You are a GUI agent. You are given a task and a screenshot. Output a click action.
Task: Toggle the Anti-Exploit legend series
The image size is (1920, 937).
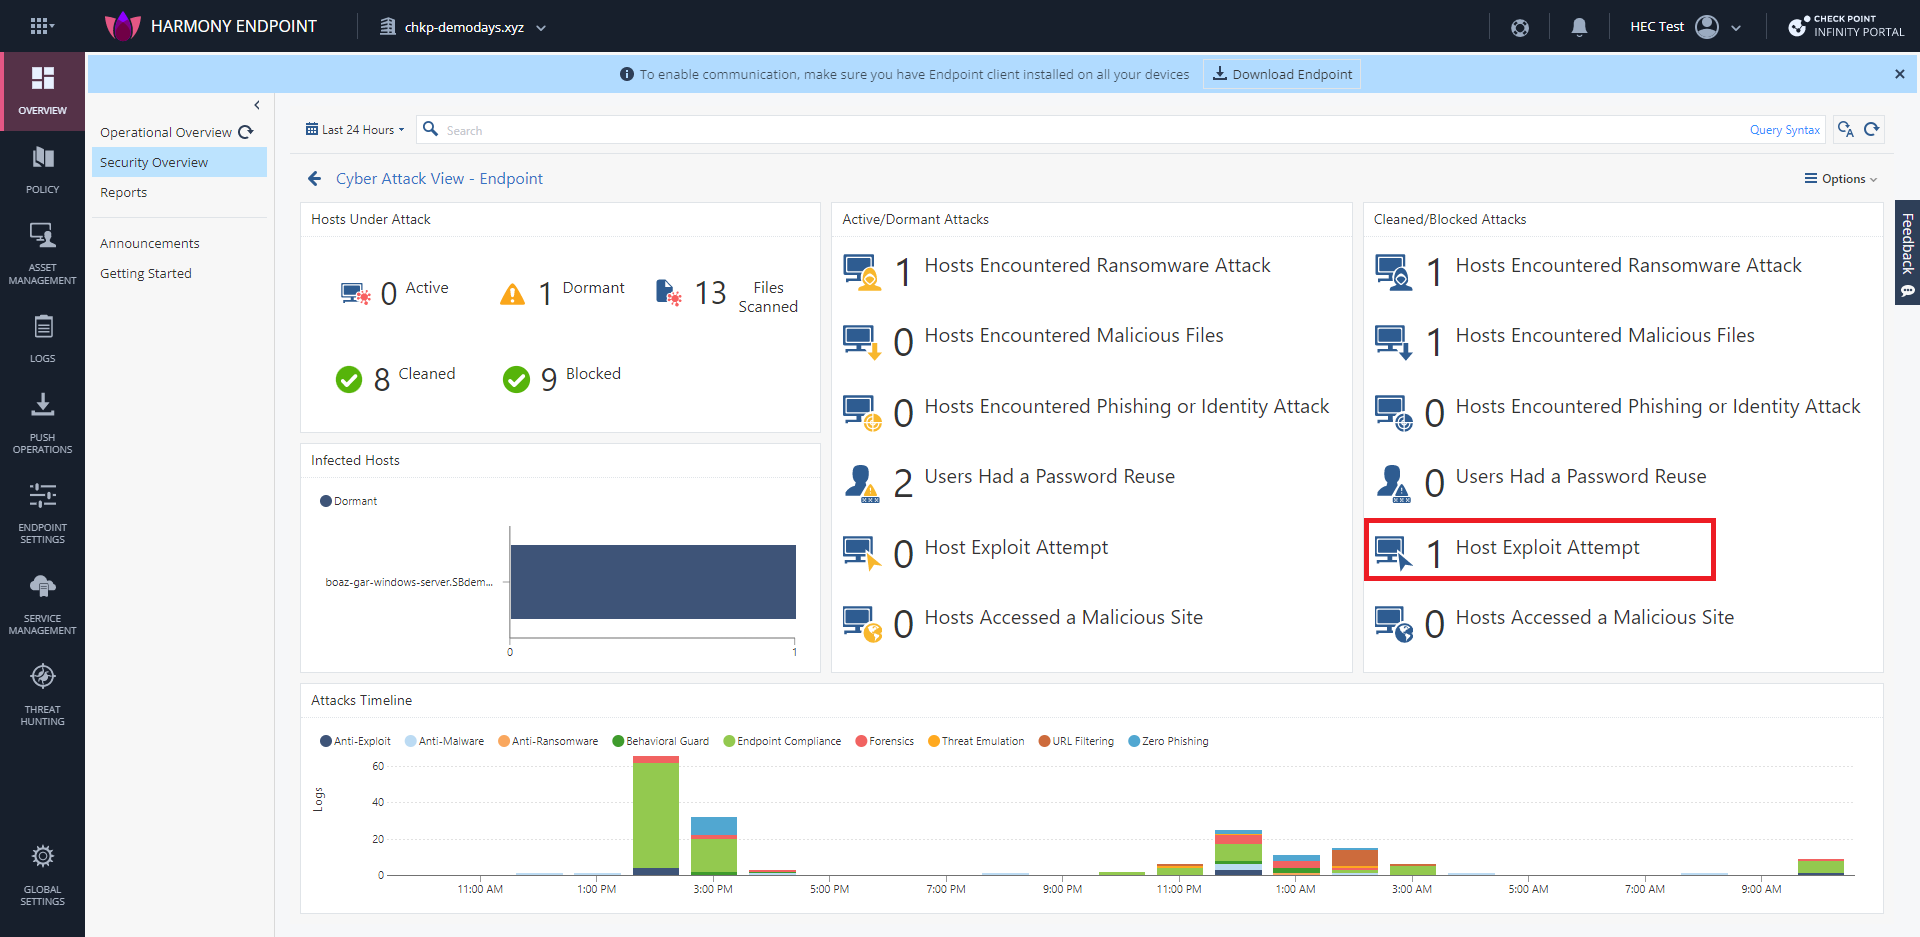(x=355, y=741)
